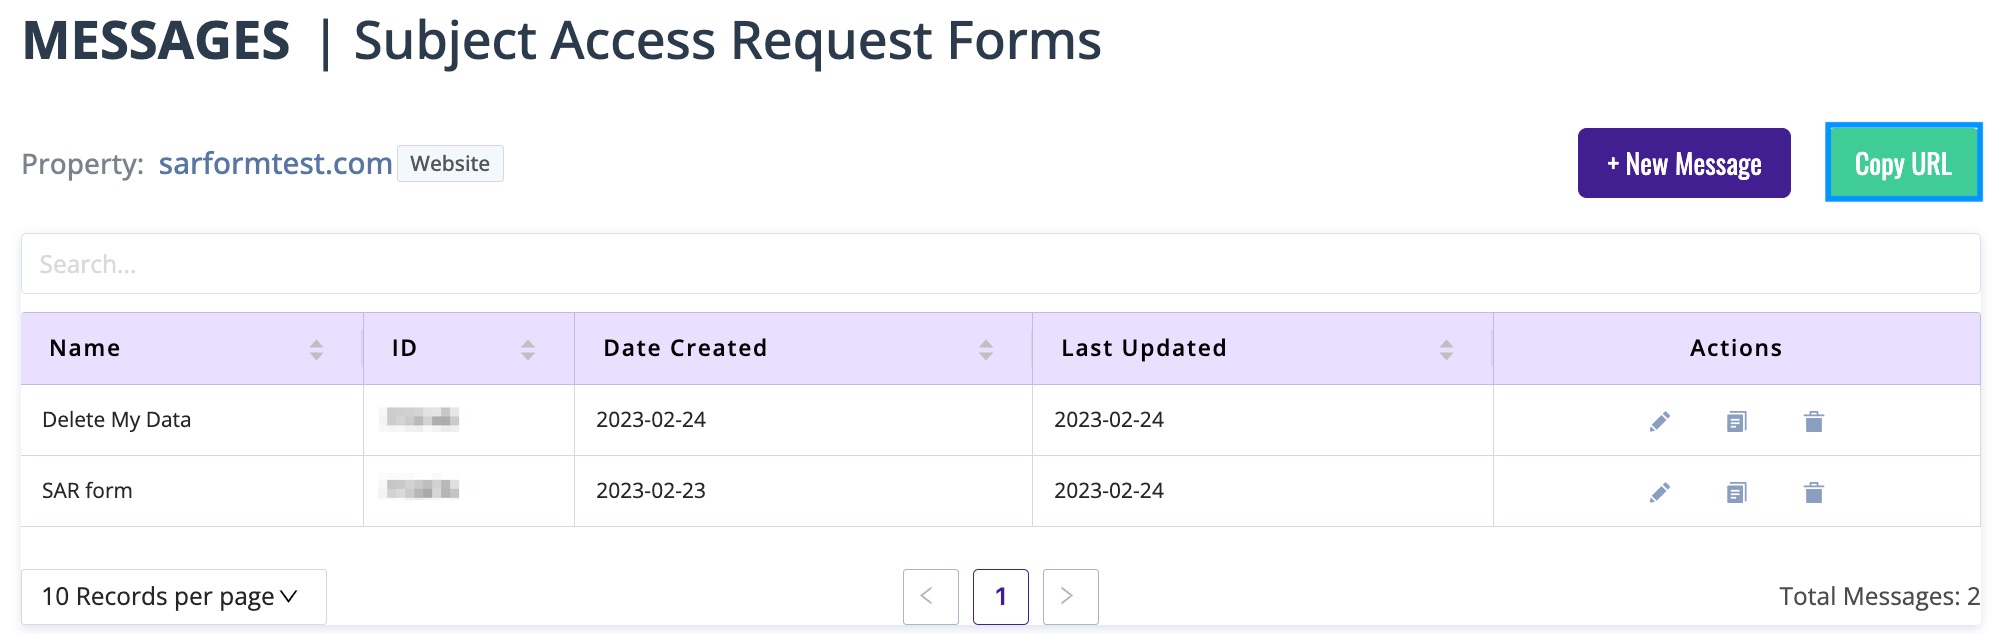This screenshot has height=634, width=1999.
Task: Sort by Last Updated column
Action: [1446, 349]
